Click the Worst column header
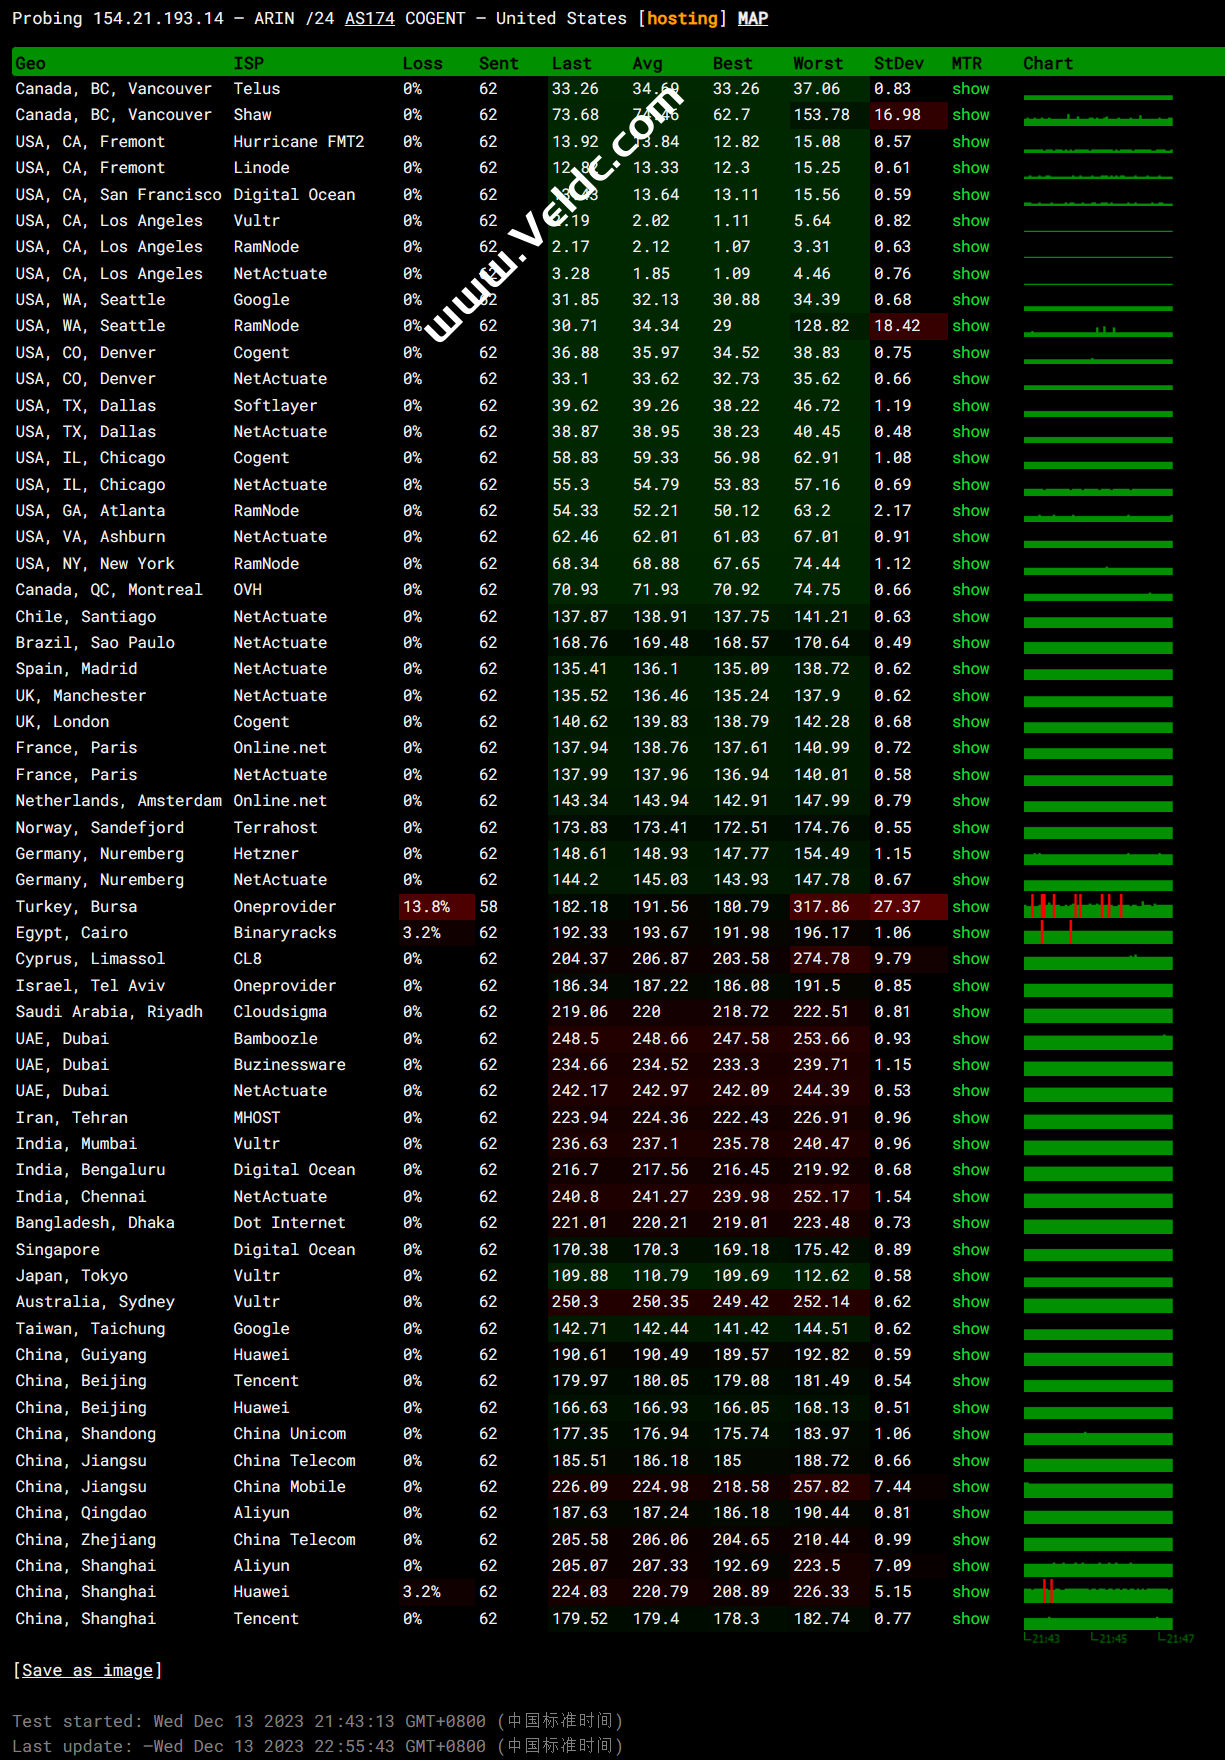1225x1760 pixels. [818, 63]
